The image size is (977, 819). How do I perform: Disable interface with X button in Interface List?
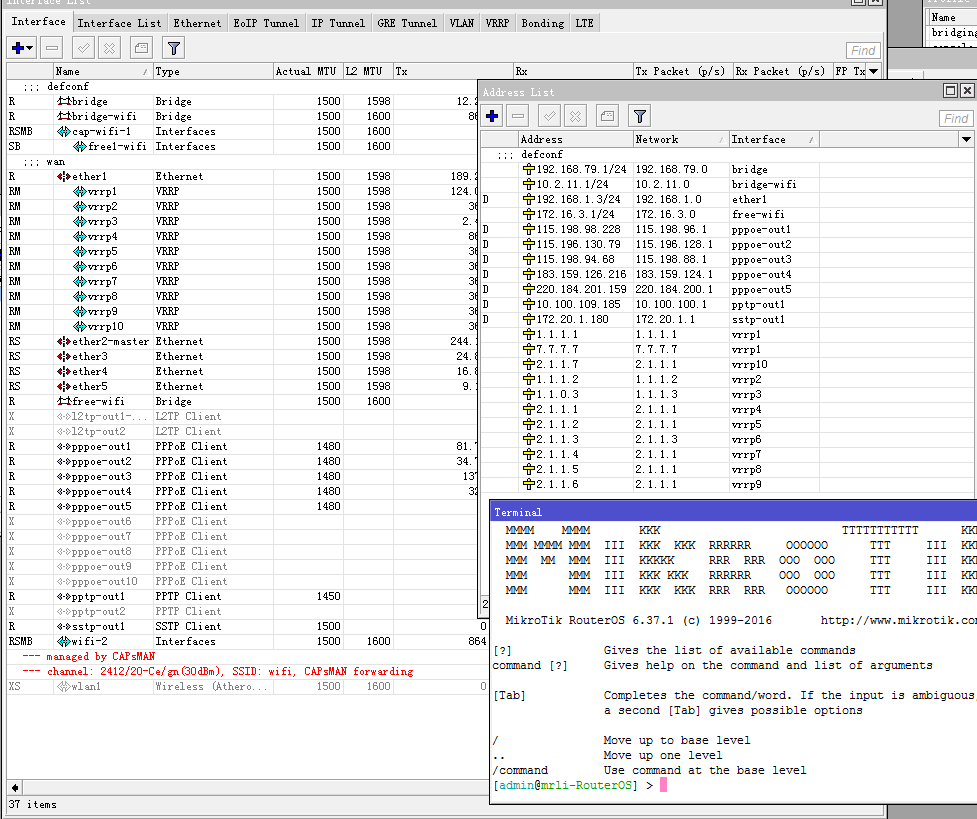coord(110,48)
